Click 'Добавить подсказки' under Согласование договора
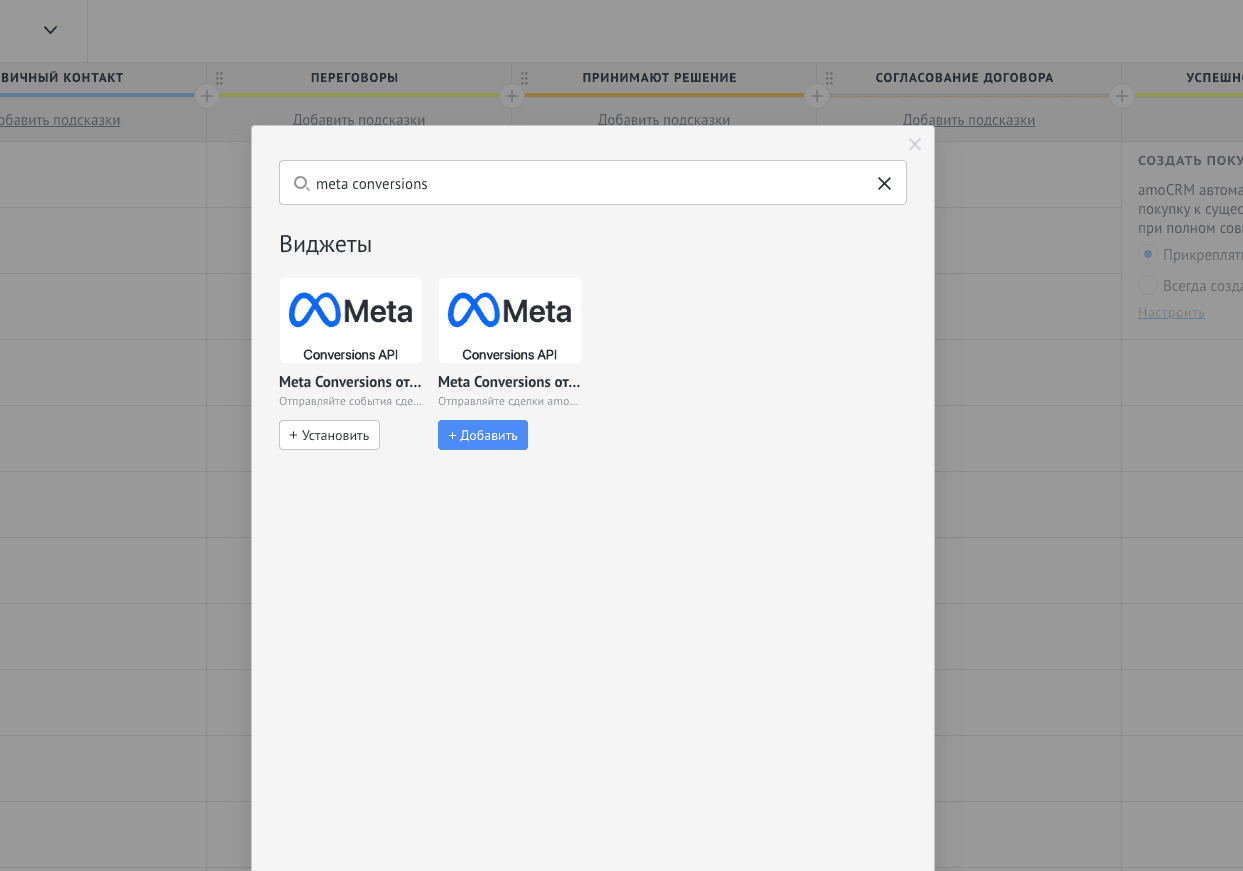The image size is (1243, 871). click(x=969, y=120)
